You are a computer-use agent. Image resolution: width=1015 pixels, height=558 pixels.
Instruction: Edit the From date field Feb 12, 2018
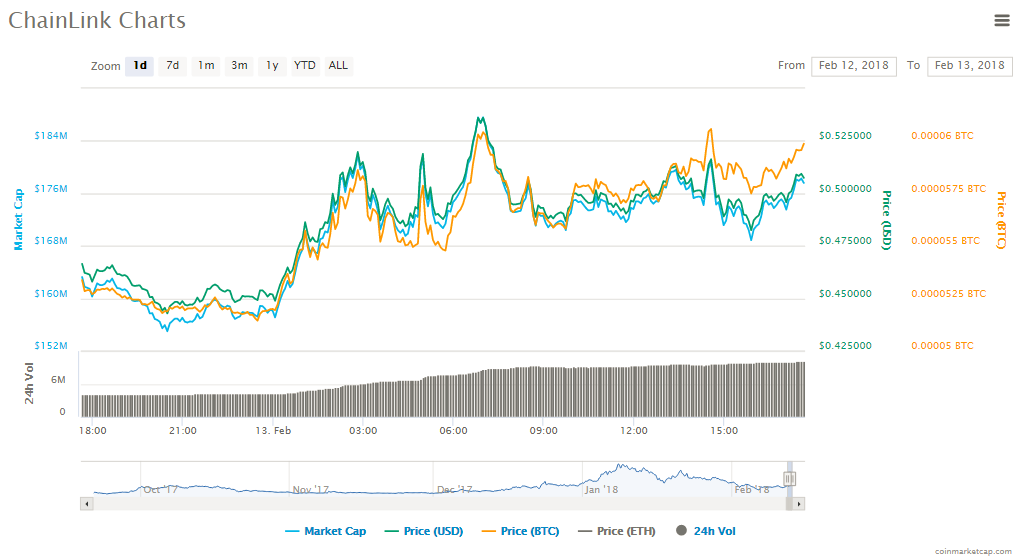coord(854,66)
